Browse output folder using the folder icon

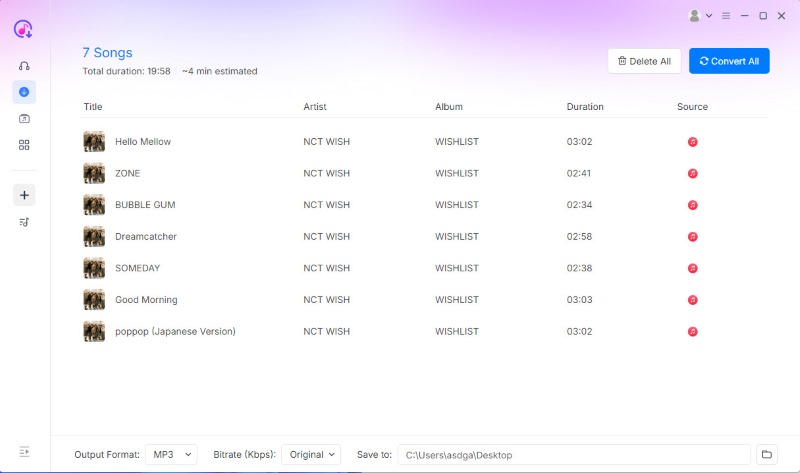point(767,455)
